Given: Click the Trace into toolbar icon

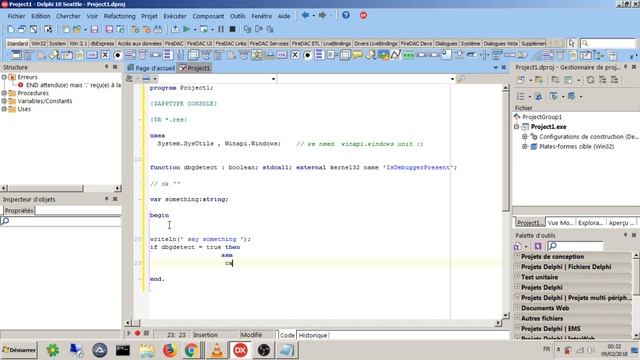Looking at the screenshot, I should [247, 29].
